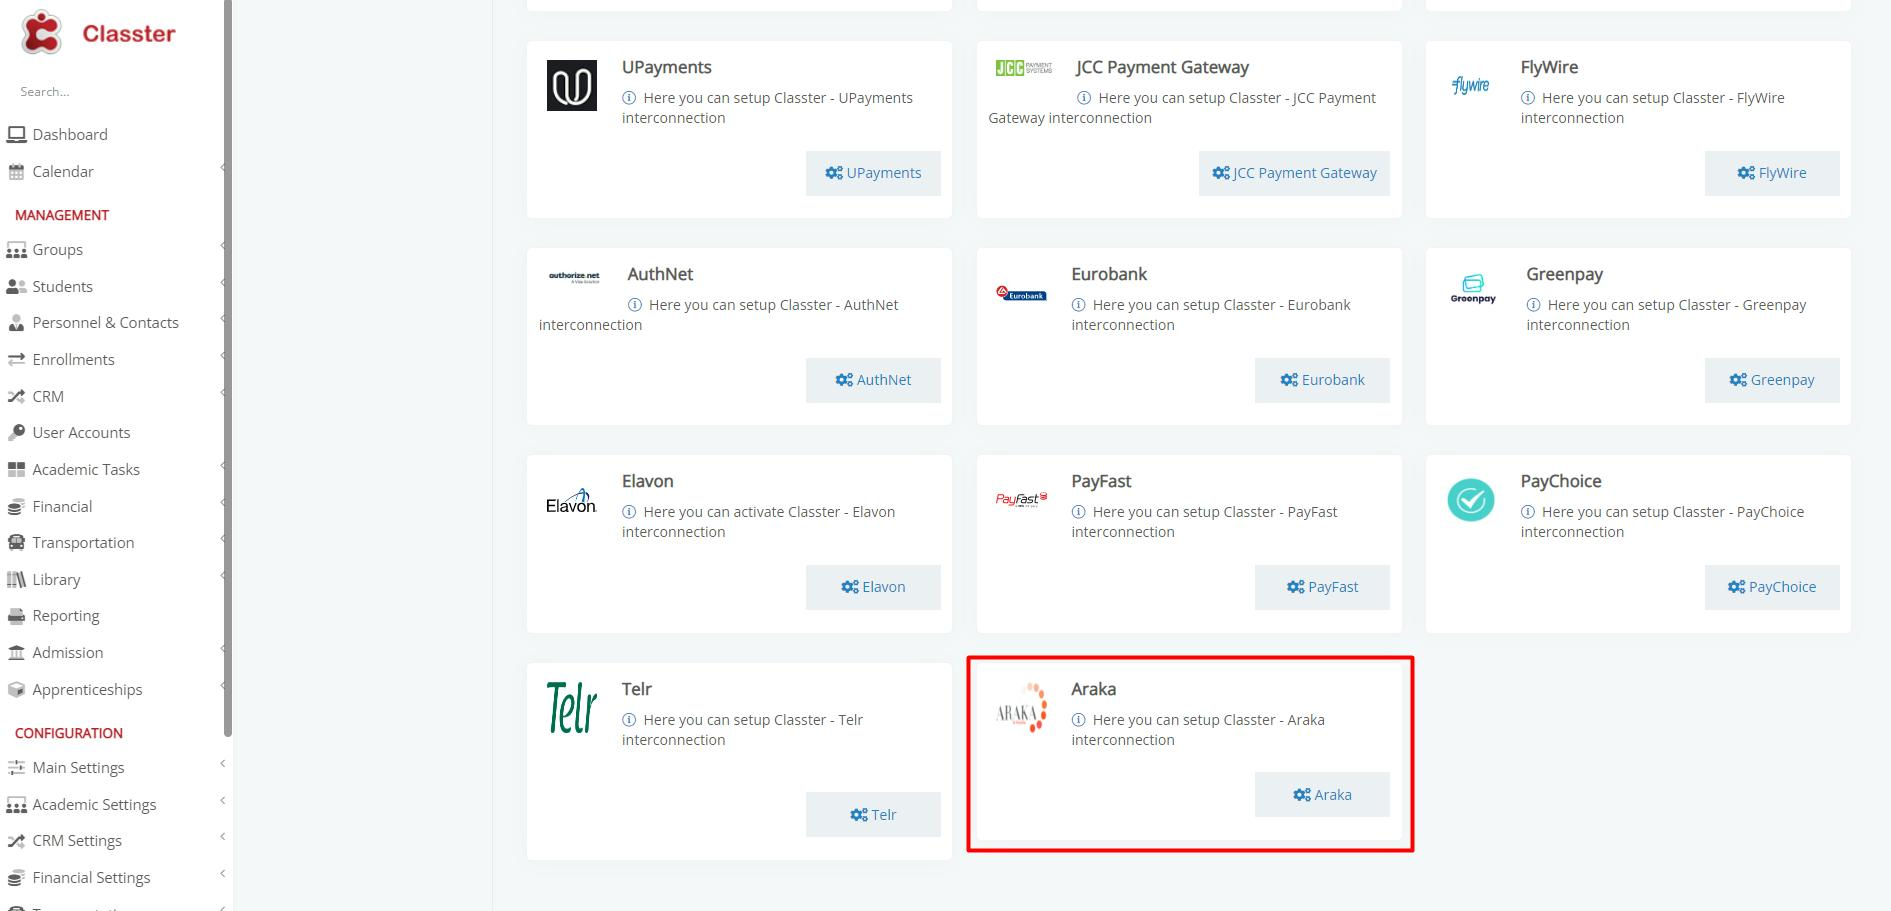Expand the Groups submenu arrow
1891x911 pixels.
pos(222,246)
